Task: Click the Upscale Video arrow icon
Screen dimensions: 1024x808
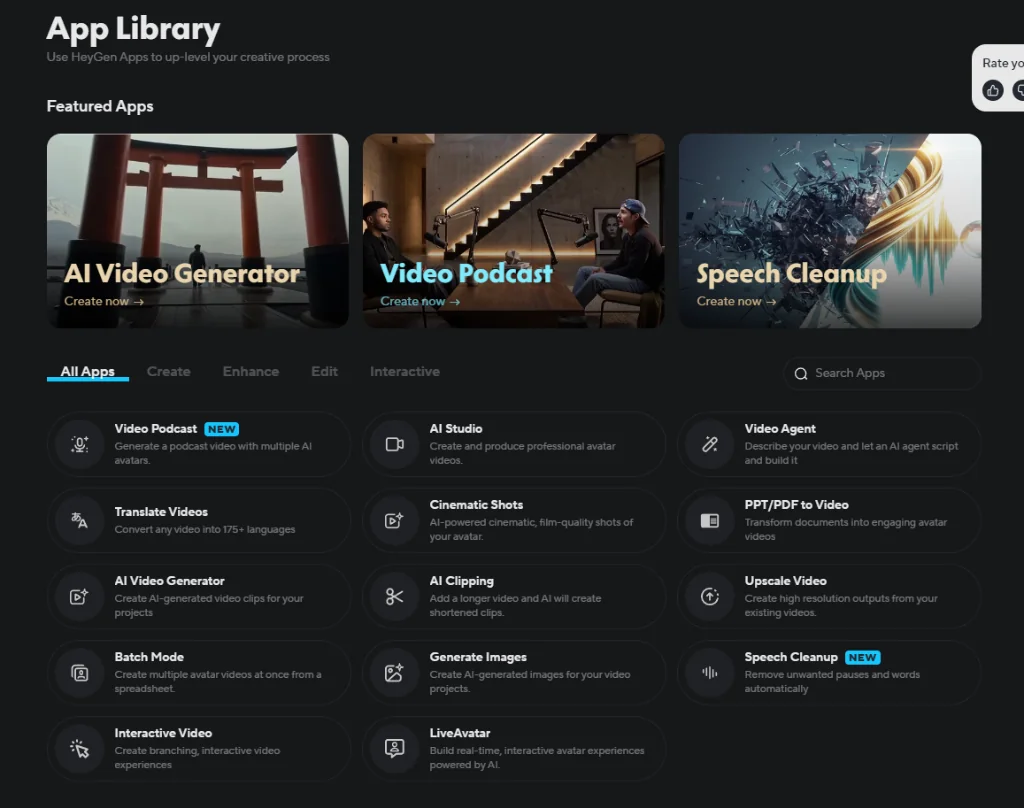Action: (x=710, y=596)
